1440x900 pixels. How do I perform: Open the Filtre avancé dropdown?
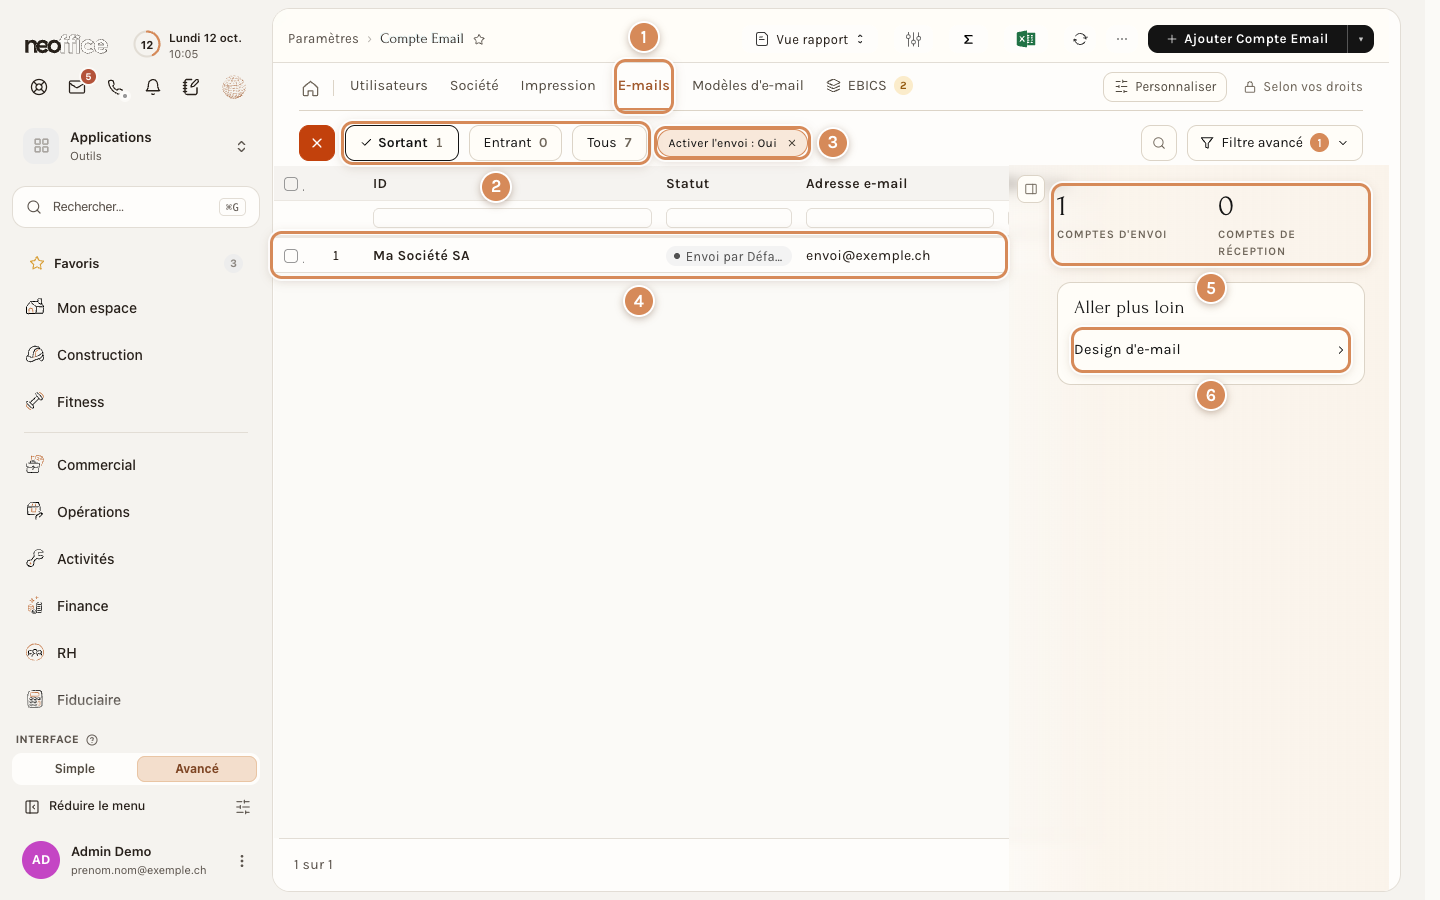tap(1275, 143)
